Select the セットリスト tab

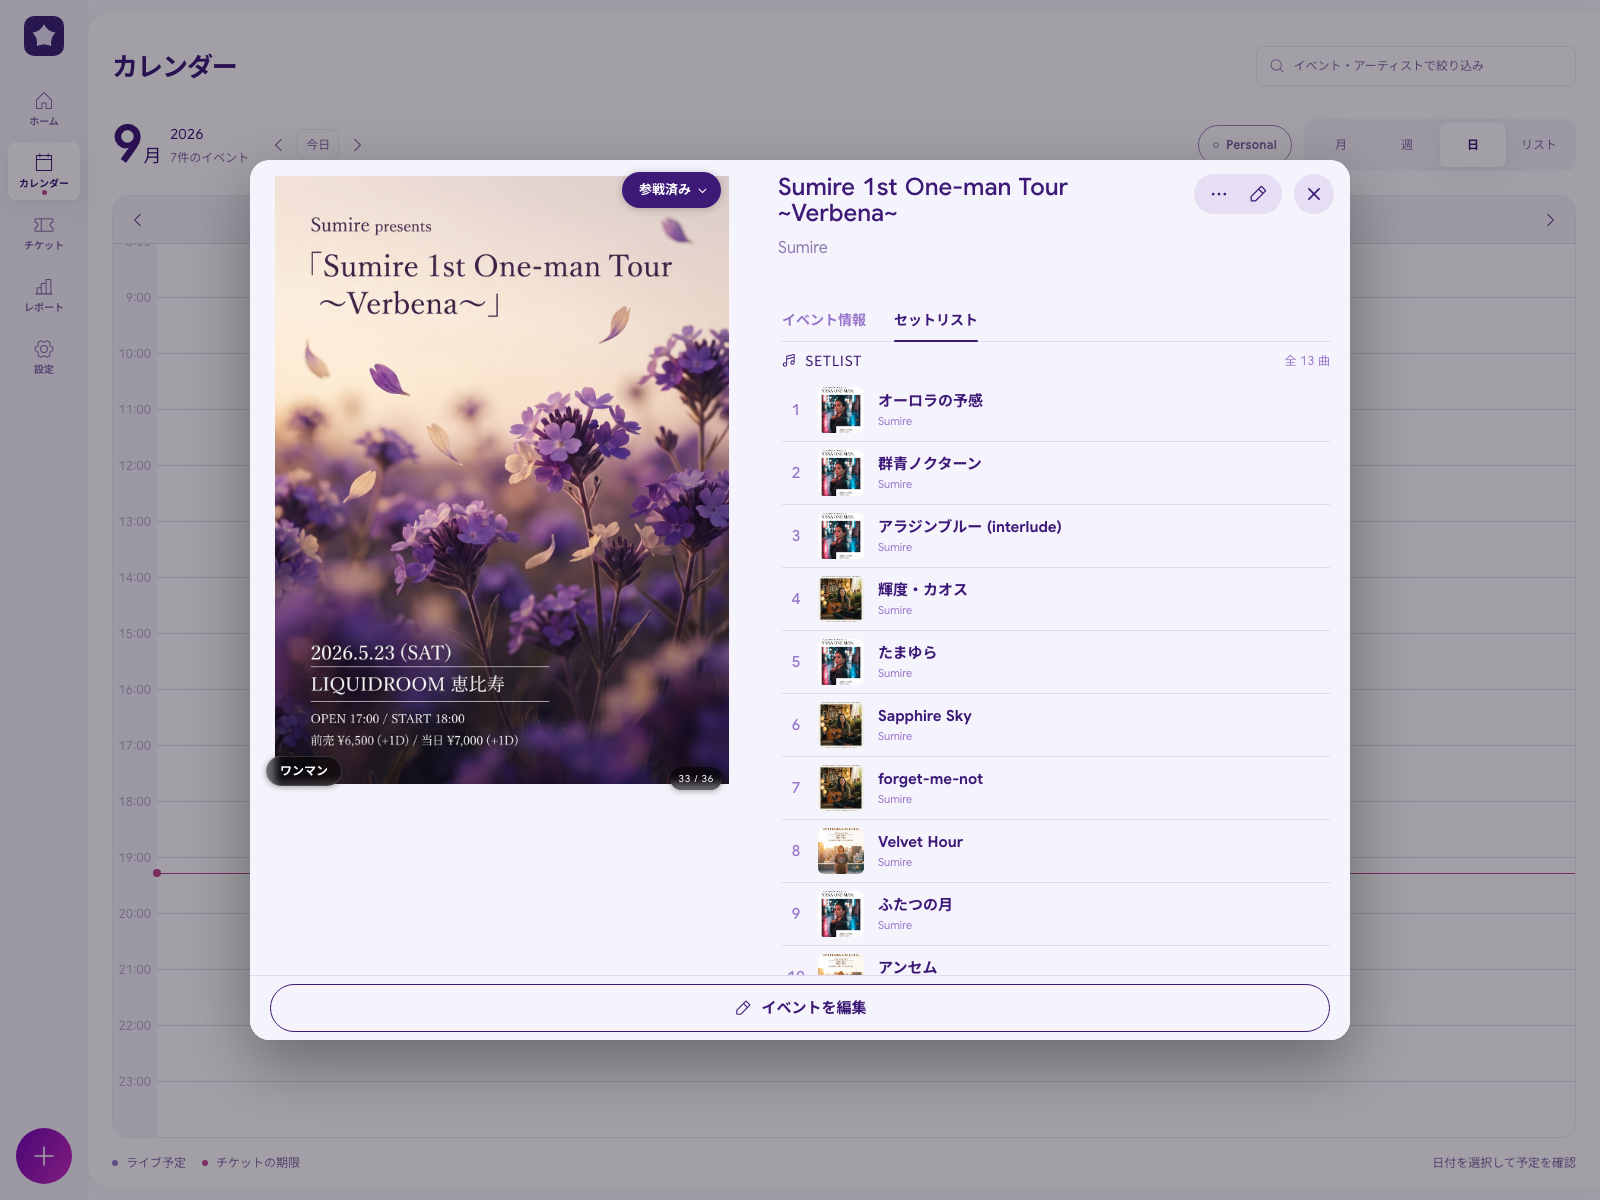coord(936,320)
